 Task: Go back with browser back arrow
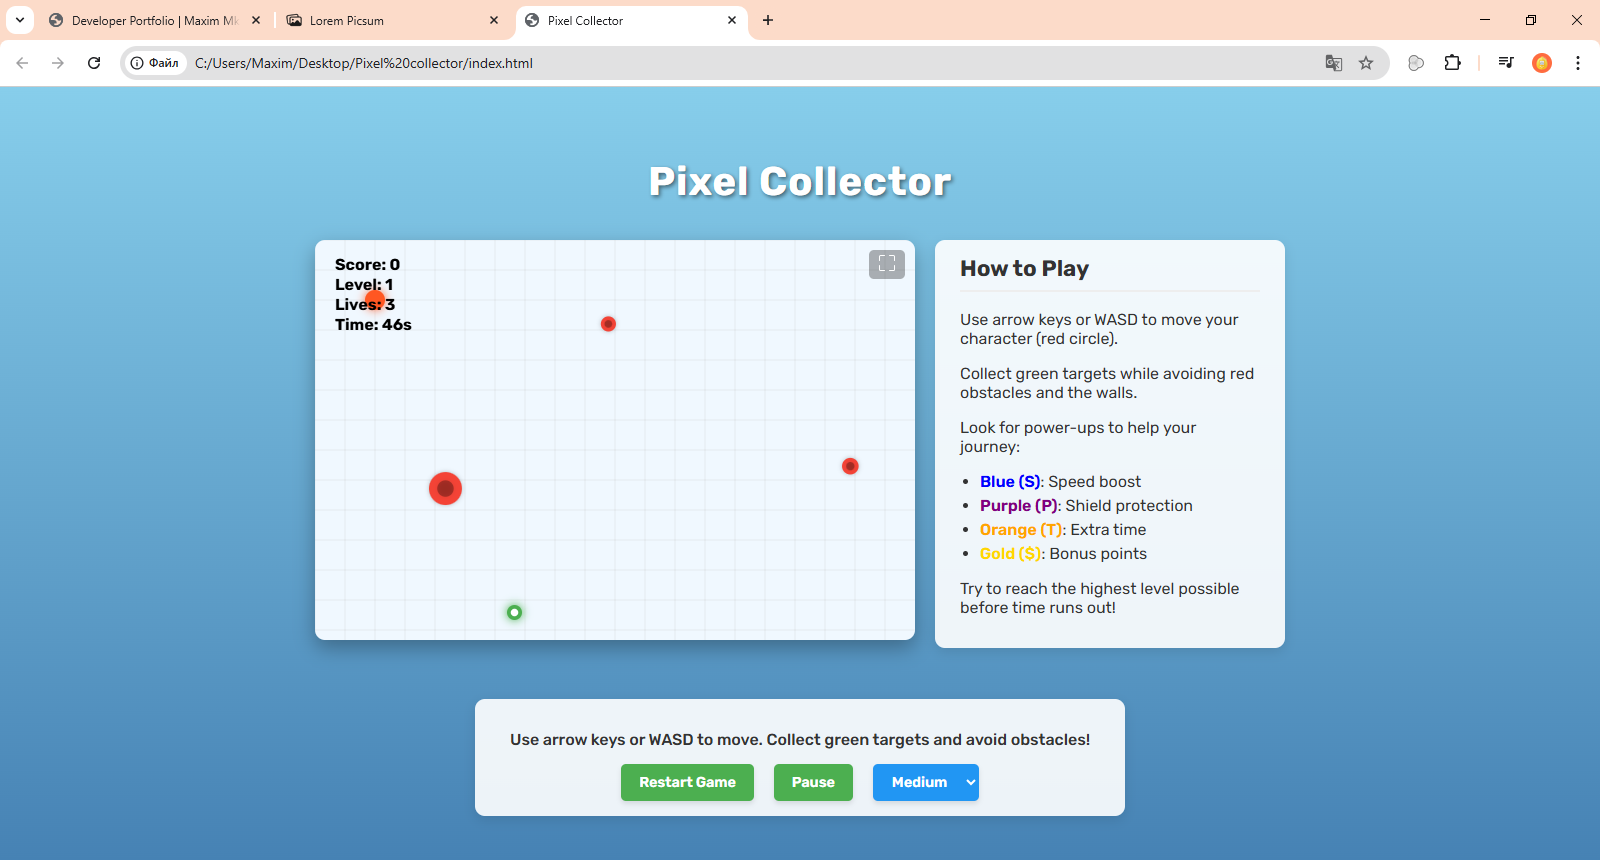[22, 63]
